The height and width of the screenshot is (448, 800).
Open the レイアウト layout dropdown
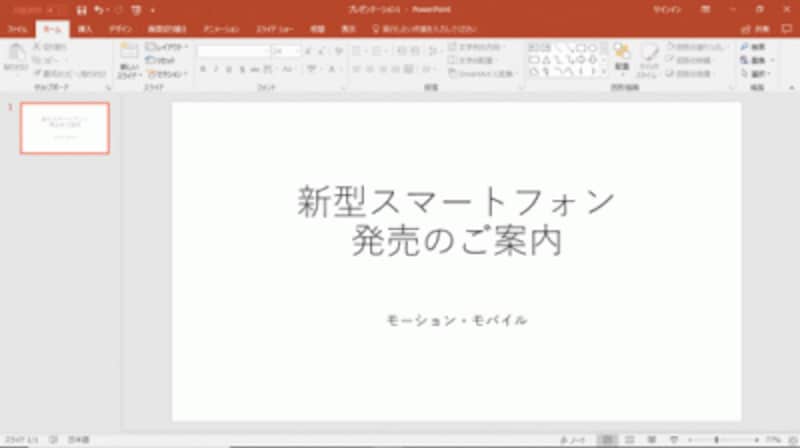click(x=166, y=47)
